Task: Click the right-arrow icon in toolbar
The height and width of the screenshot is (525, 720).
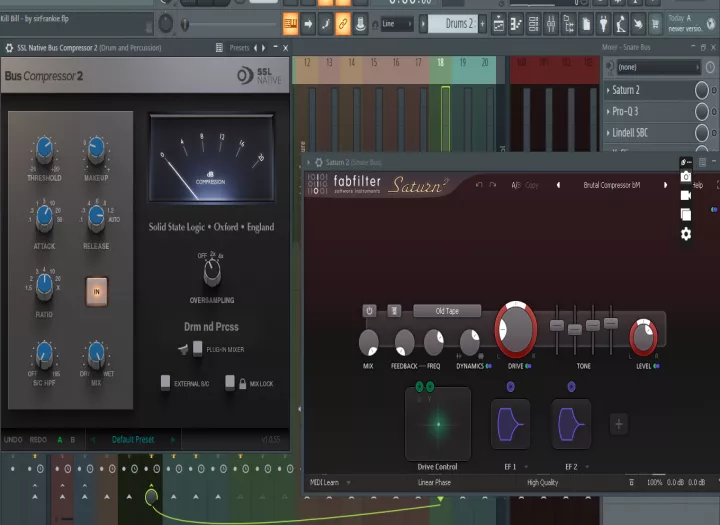Action: (x=308, y=23)
